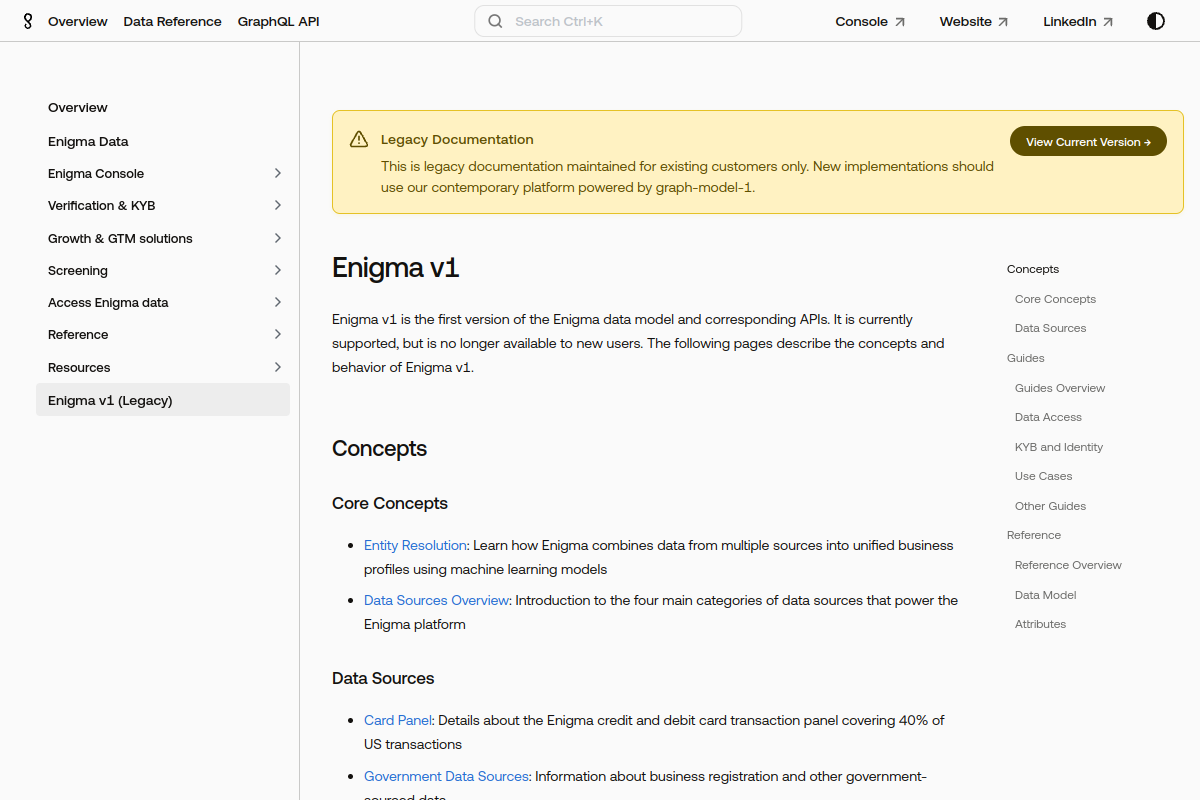1200x800 pixels.
Task: Expand the Enigma Console sidebar section
Action: [x=278, y=173]
